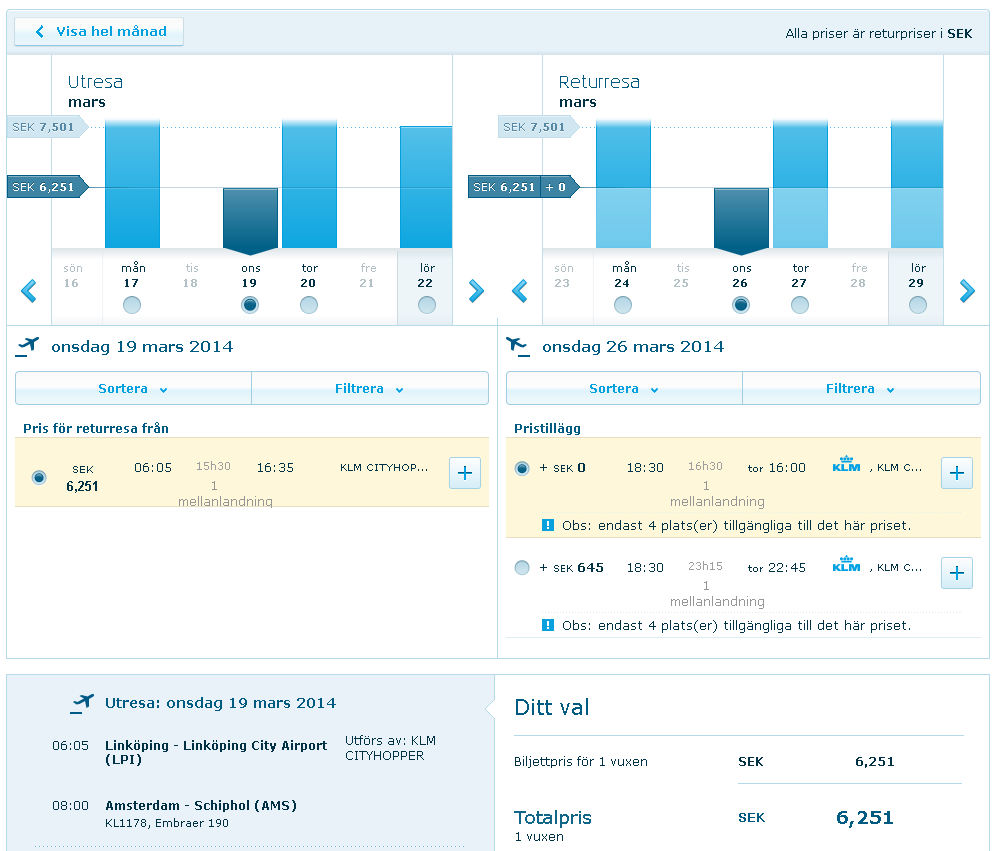Select outbound date Monday 17 radio button

pyautogui.click(x=132, y=305)
